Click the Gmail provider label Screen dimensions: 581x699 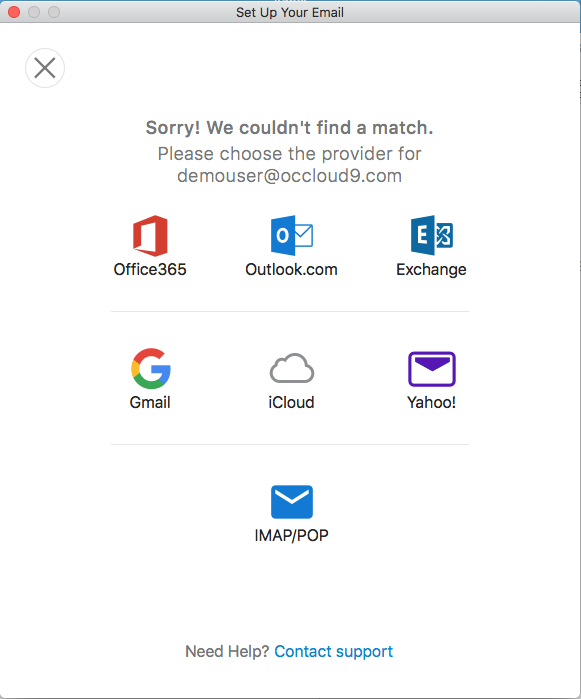[150, 402]
